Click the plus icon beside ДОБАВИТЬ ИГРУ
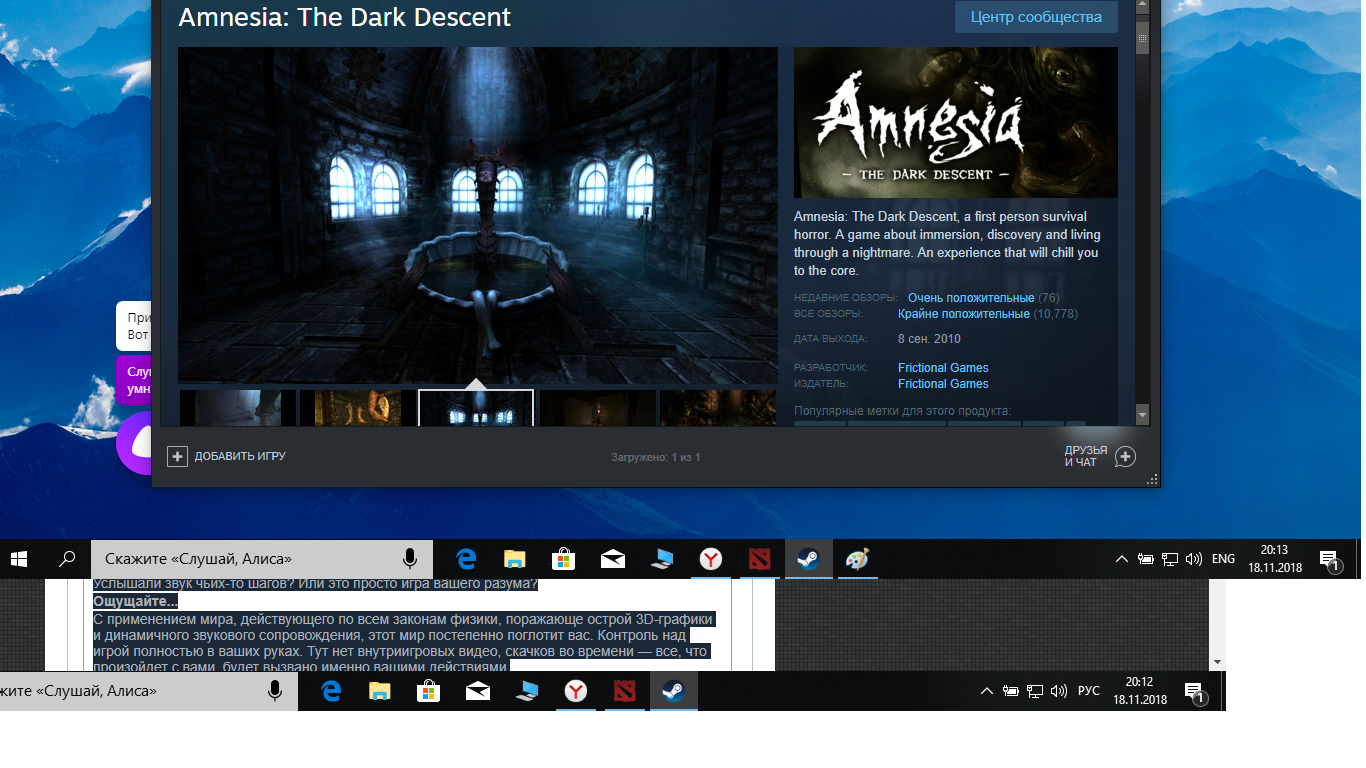The image size is (1366, 768). 177,457
